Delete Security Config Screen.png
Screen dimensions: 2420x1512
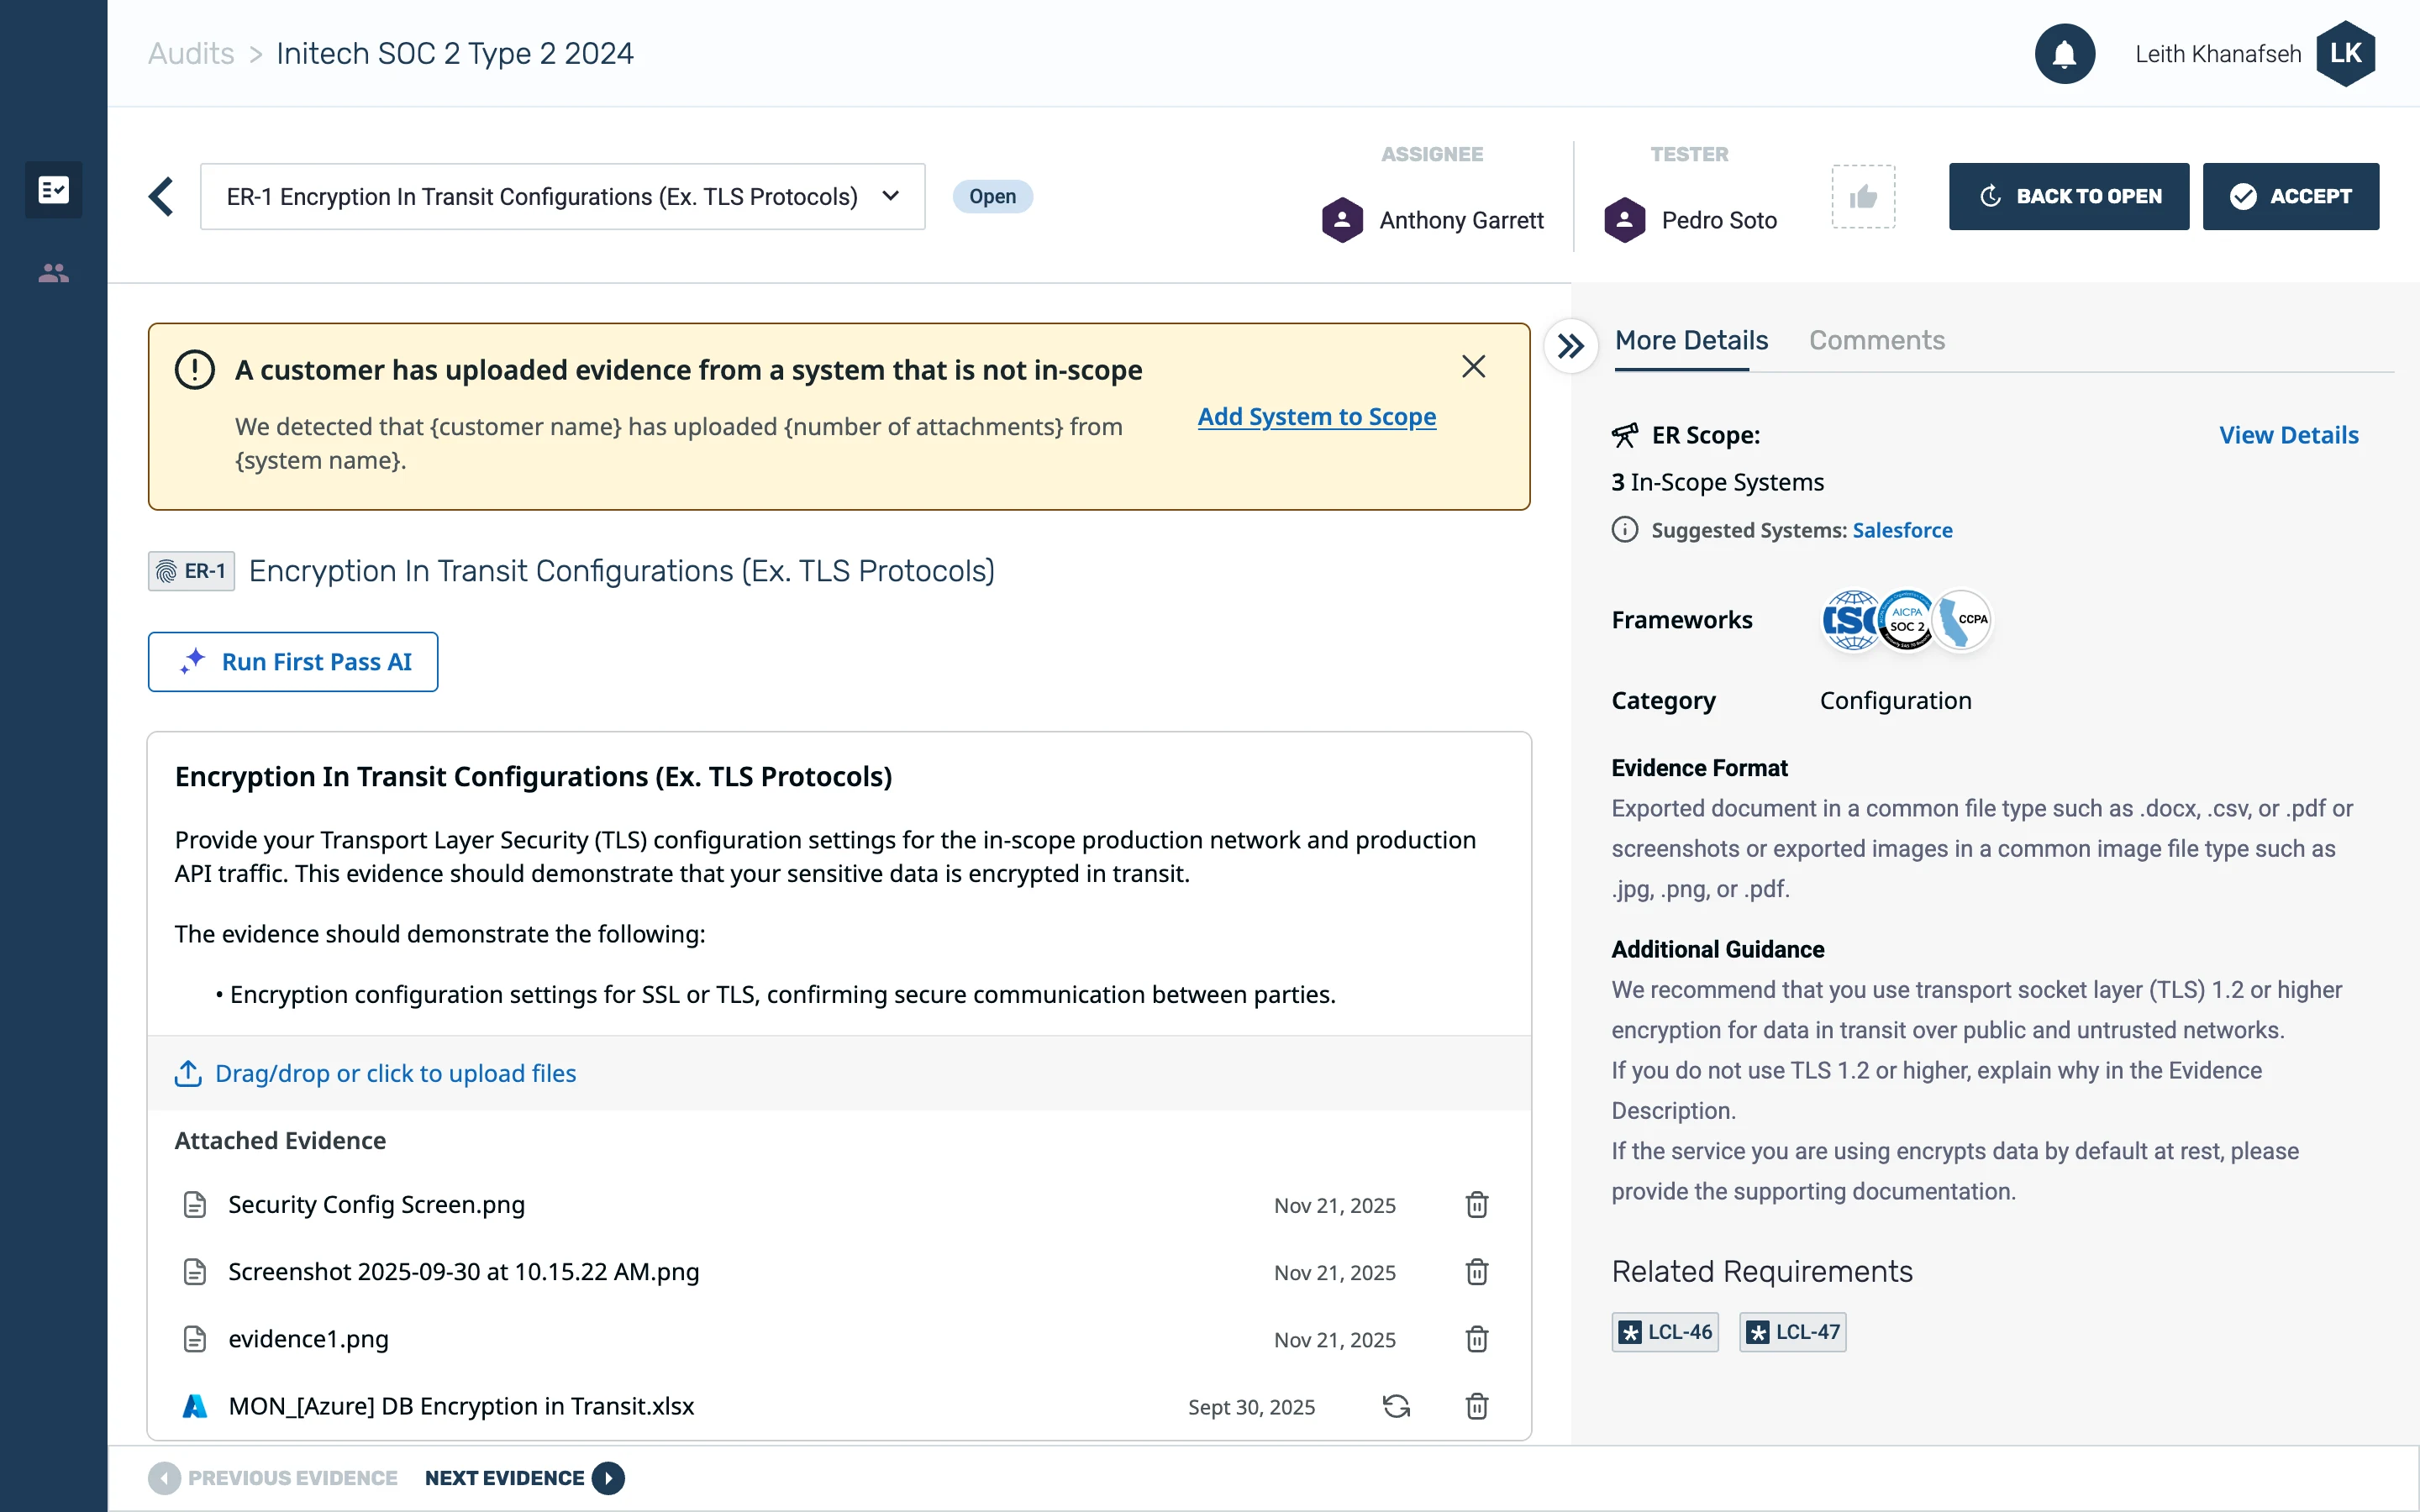1477,1204
